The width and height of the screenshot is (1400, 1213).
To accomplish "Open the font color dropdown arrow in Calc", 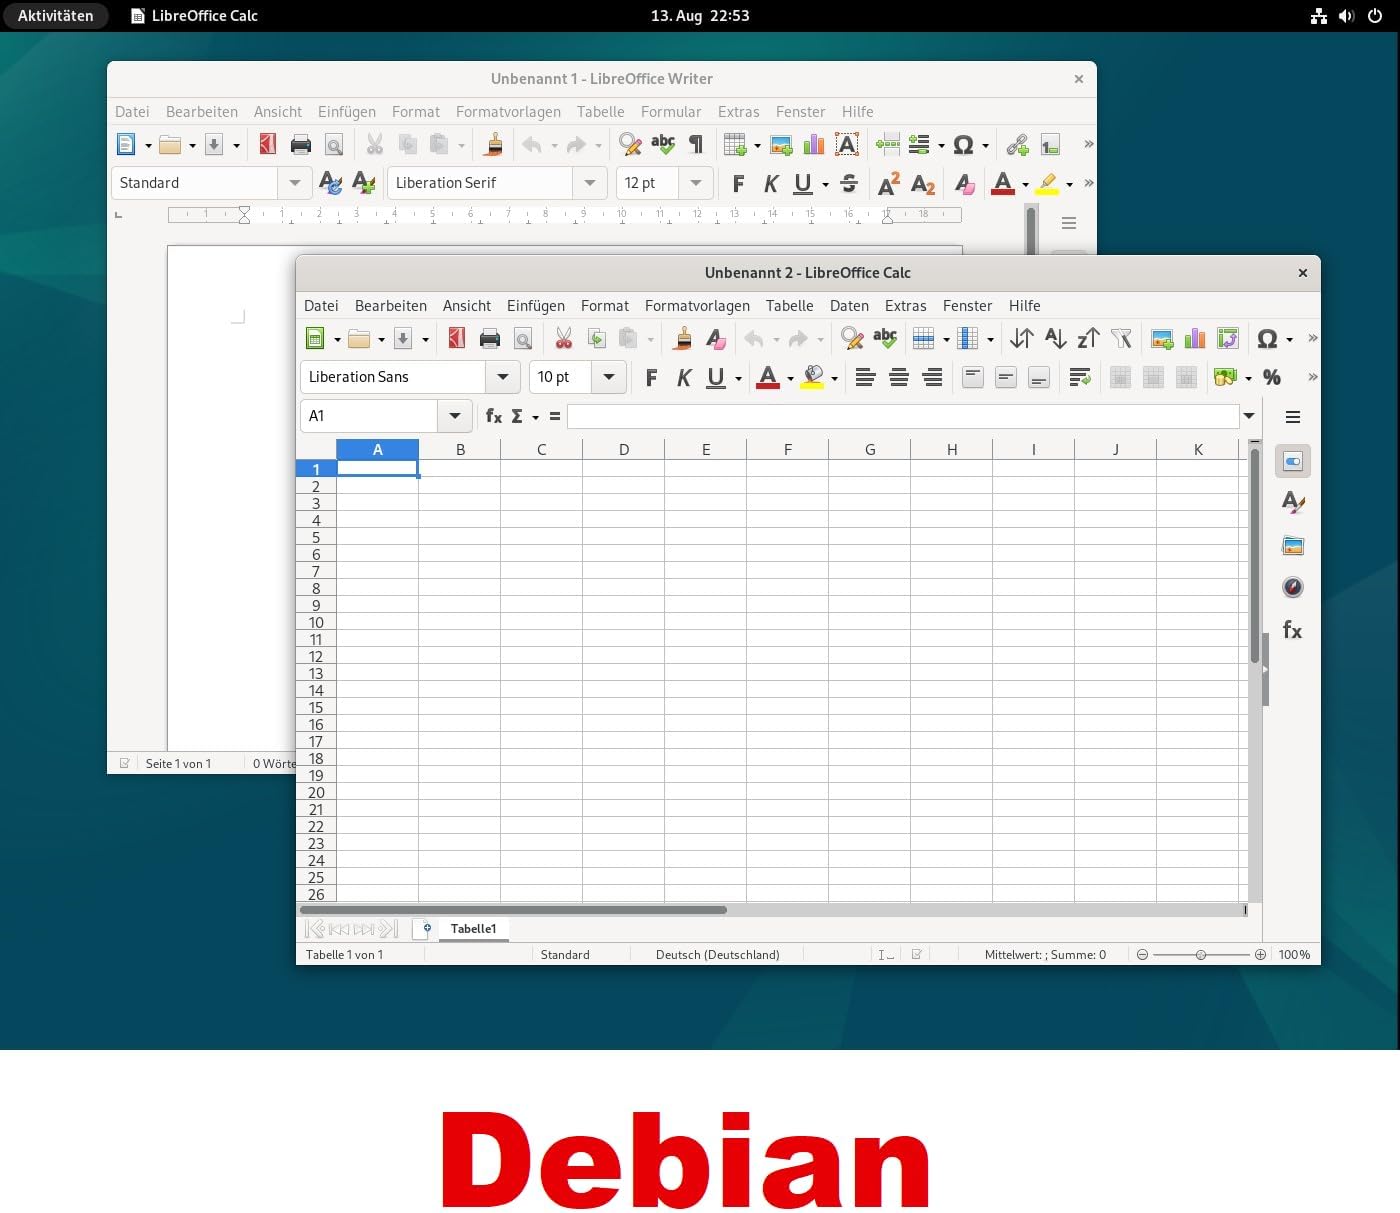I will [790, 378].
